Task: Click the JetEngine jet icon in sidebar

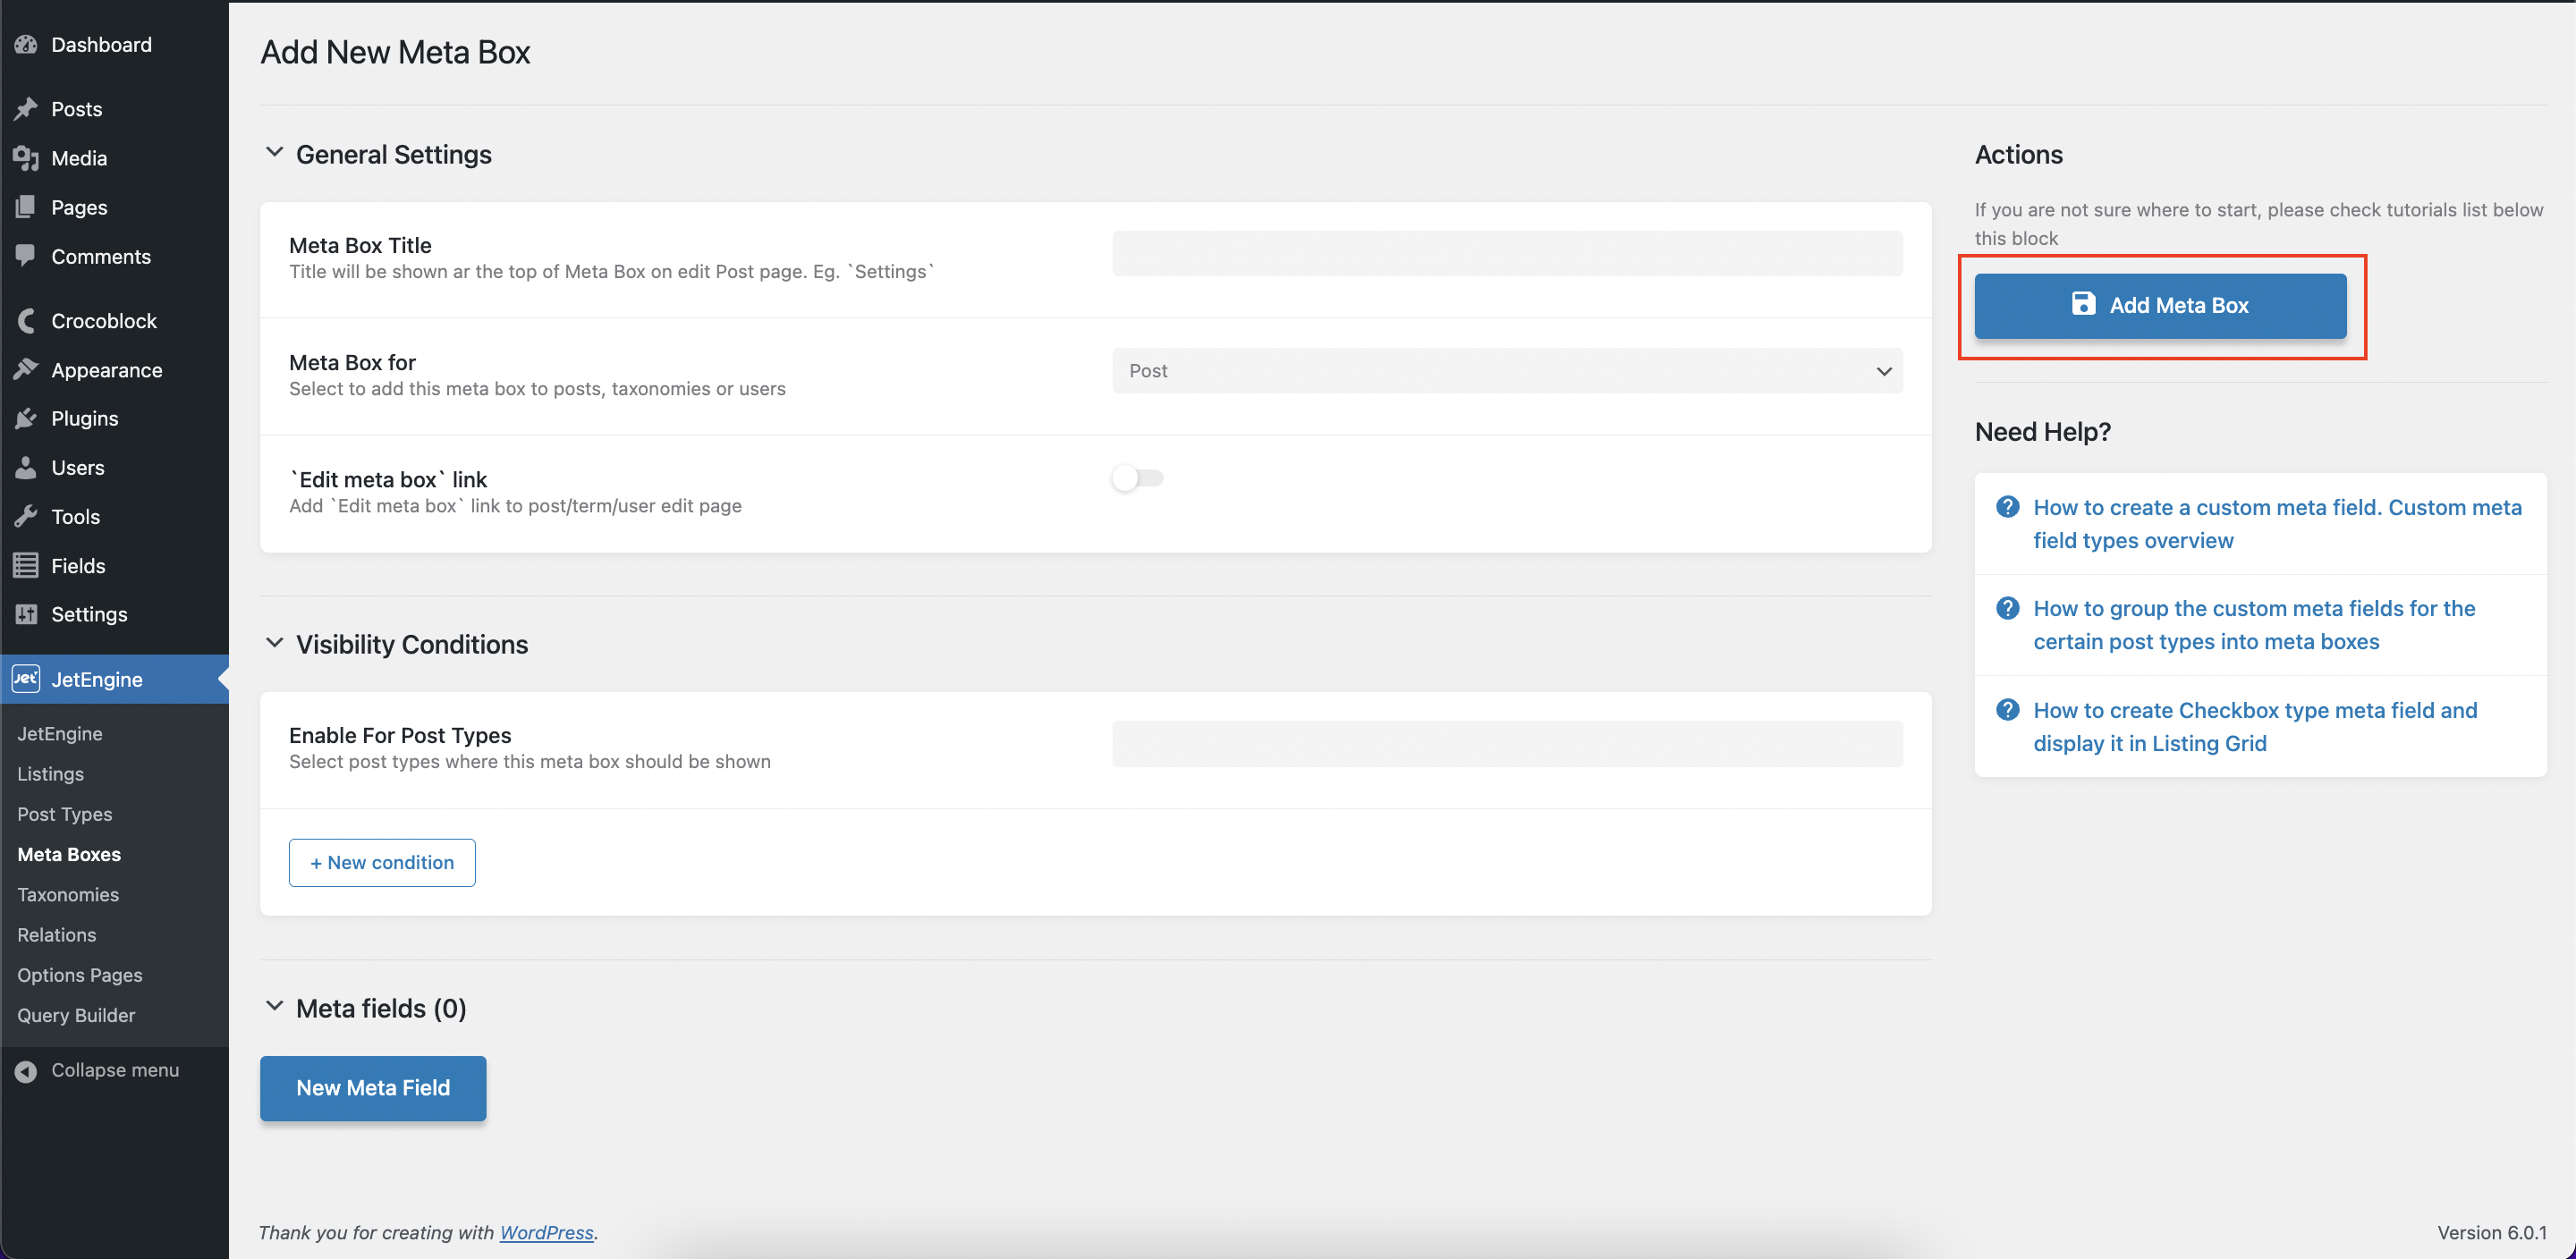Action: (26, 679)
